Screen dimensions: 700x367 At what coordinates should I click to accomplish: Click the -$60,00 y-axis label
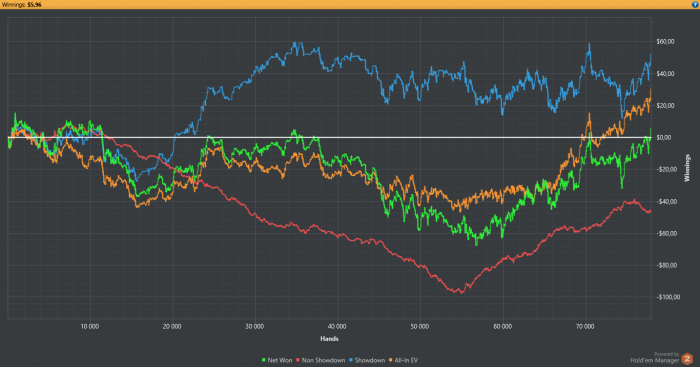(666, 234)
